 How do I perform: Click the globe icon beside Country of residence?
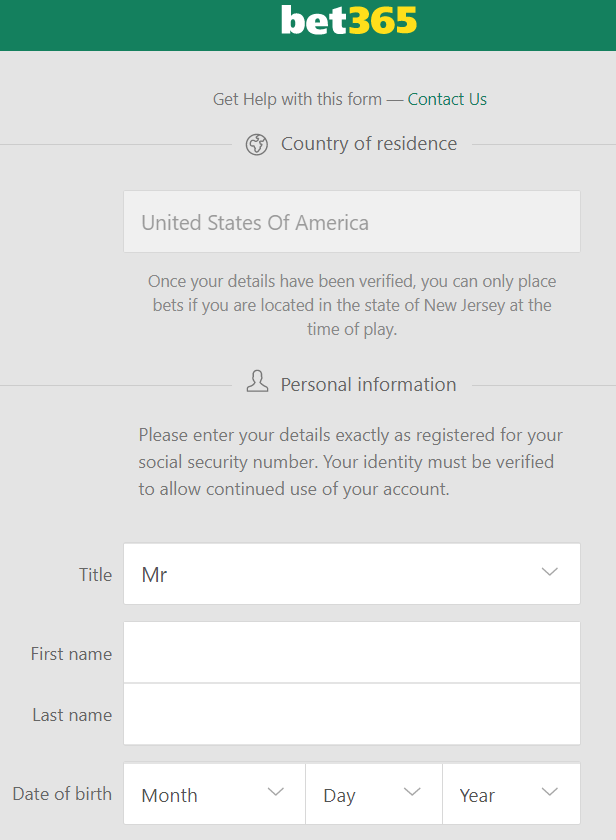point(257,144)
